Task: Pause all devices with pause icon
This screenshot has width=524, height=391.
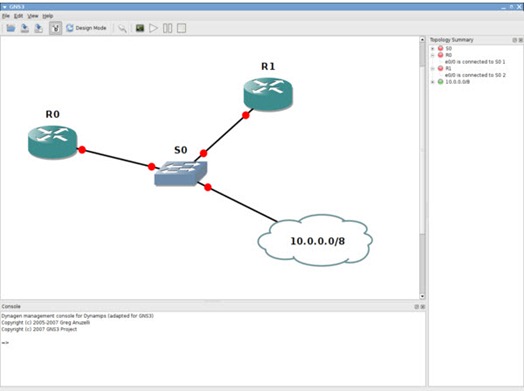Action: point(167,28)
